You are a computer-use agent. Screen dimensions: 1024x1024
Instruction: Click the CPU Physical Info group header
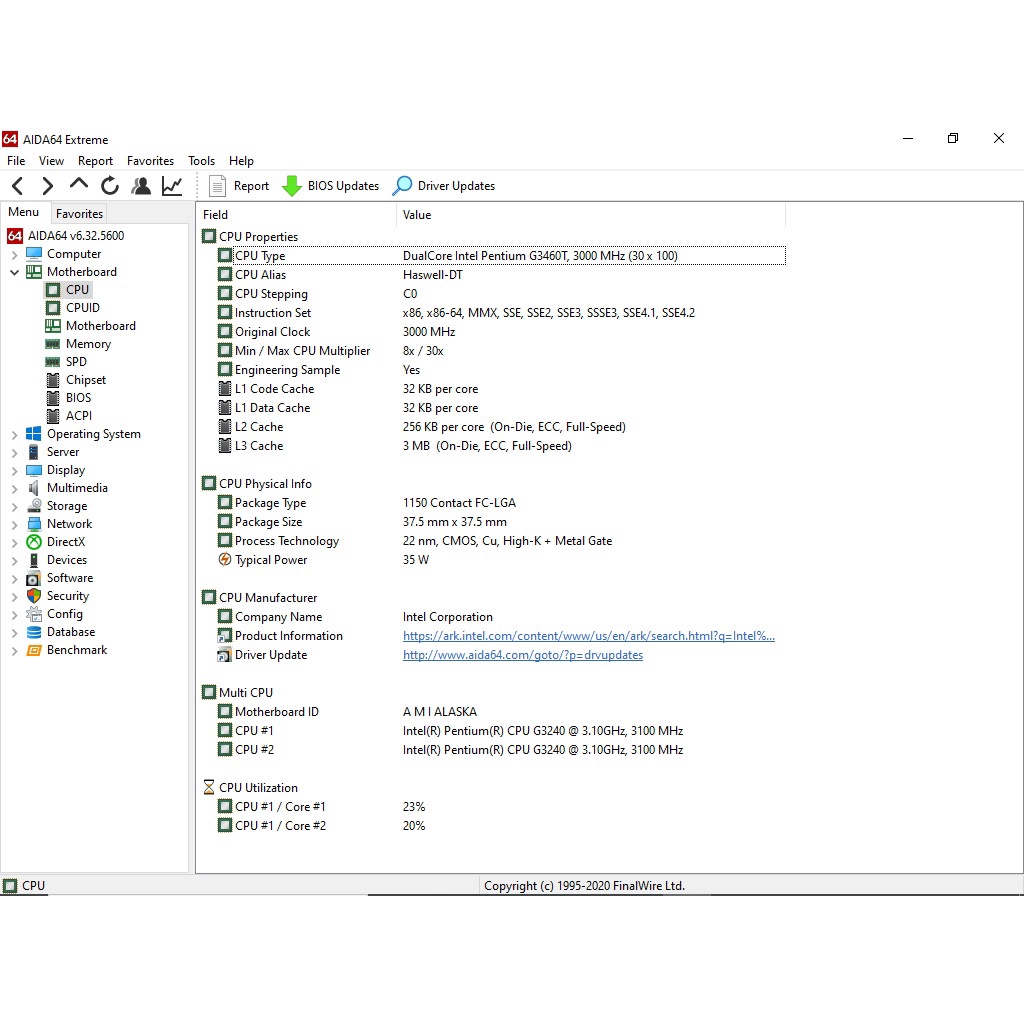[257, 484]
